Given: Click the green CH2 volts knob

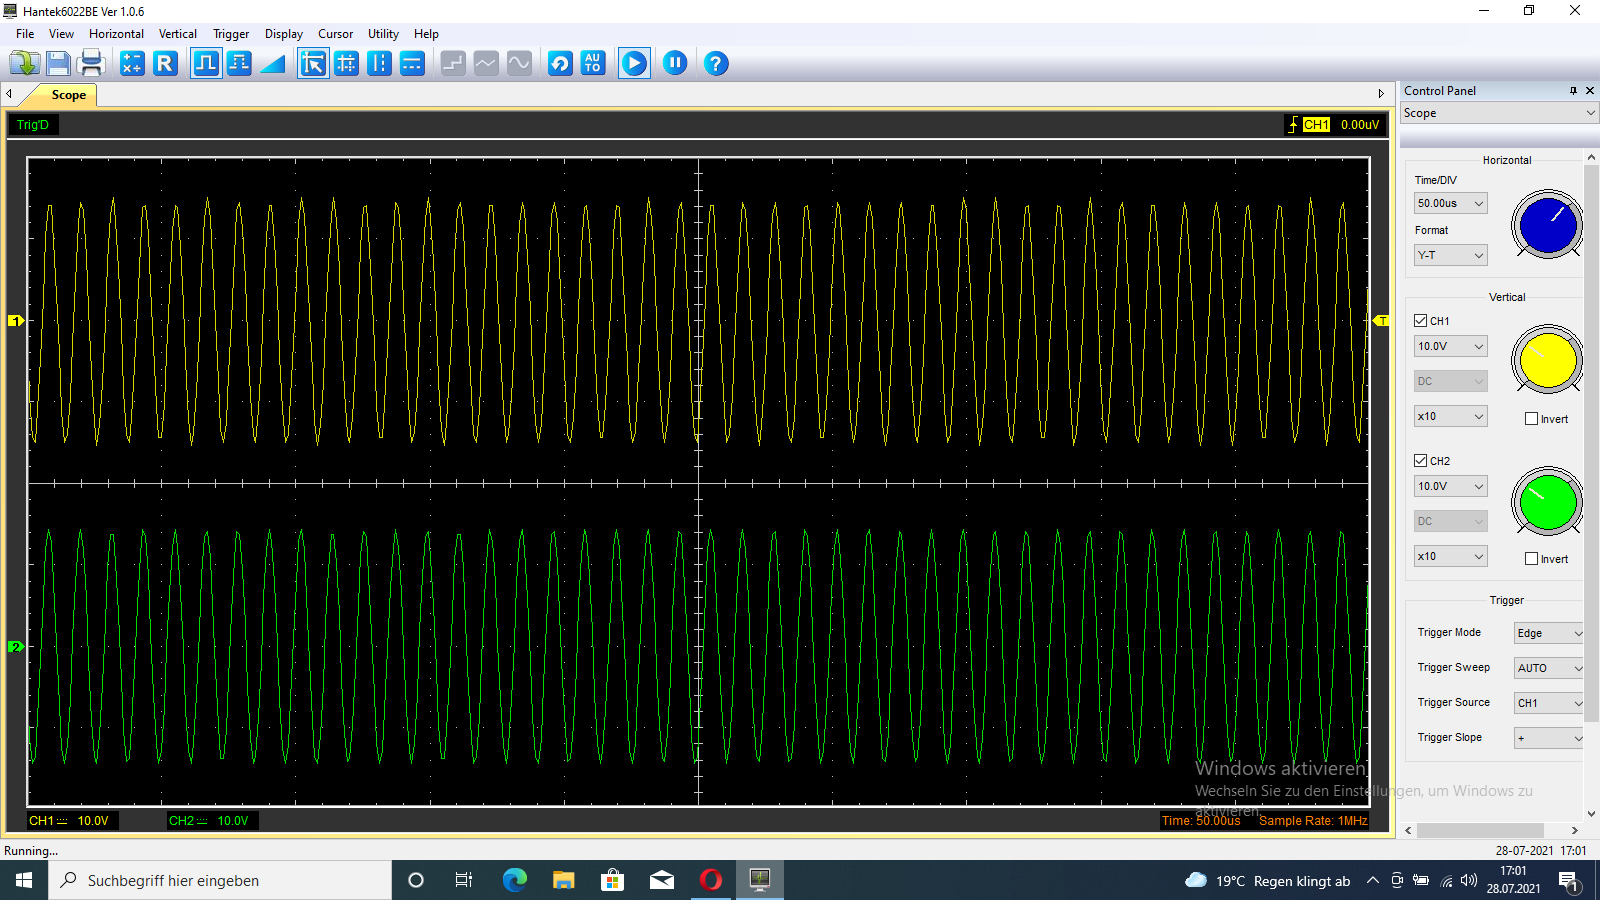Looking at the screenshot, I should tap(1547, 502).
